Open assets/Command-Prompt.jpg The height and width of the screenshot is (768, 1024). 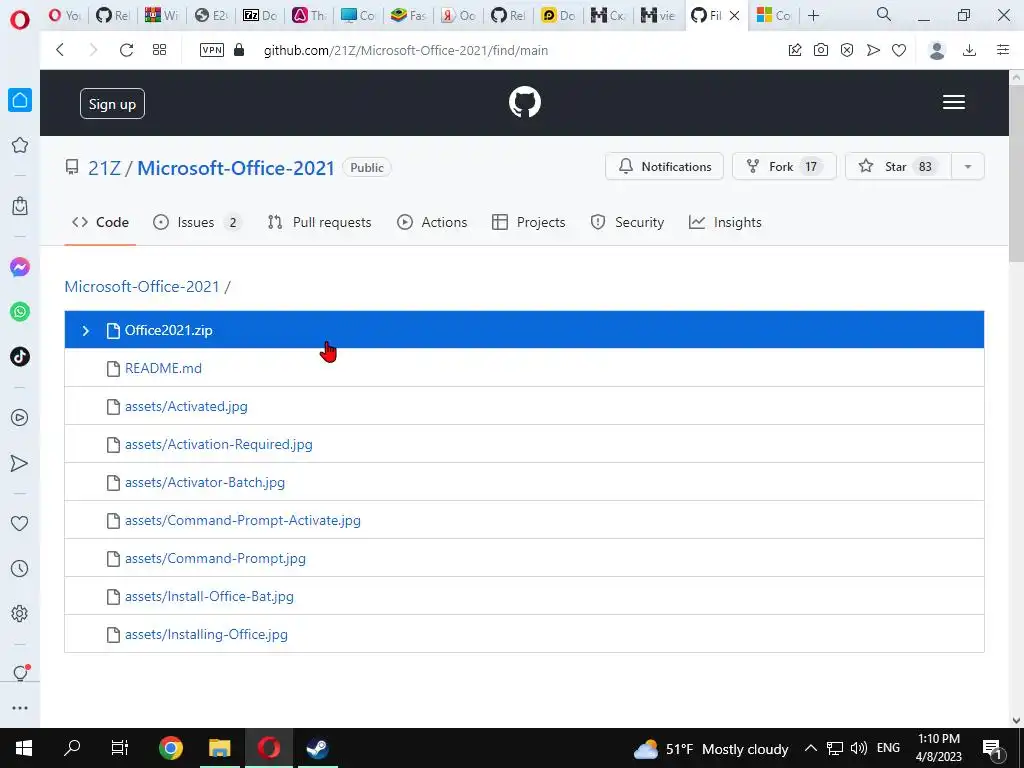coord(216,558)
